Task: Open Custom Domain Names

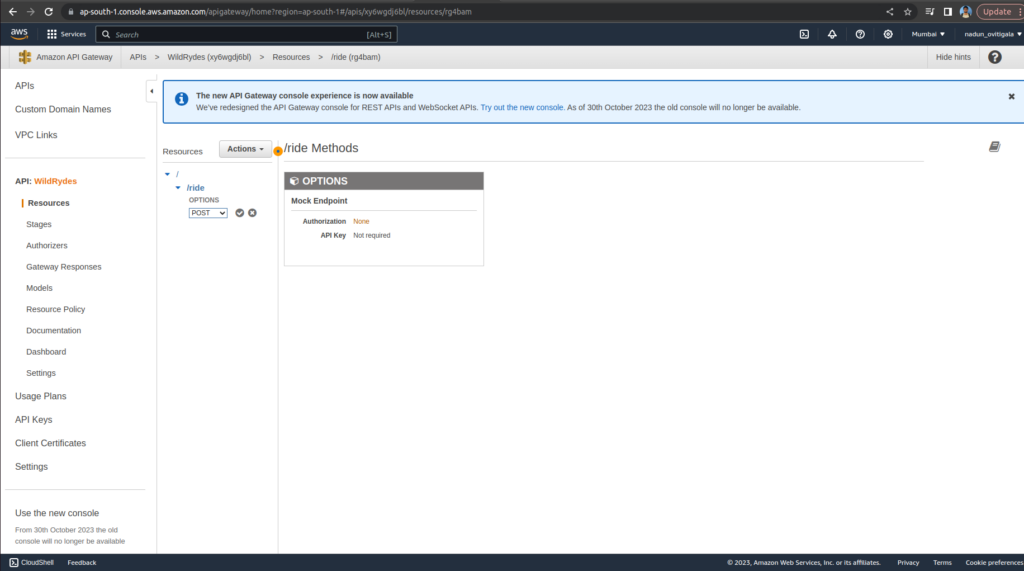Action: tap(63, 109)
